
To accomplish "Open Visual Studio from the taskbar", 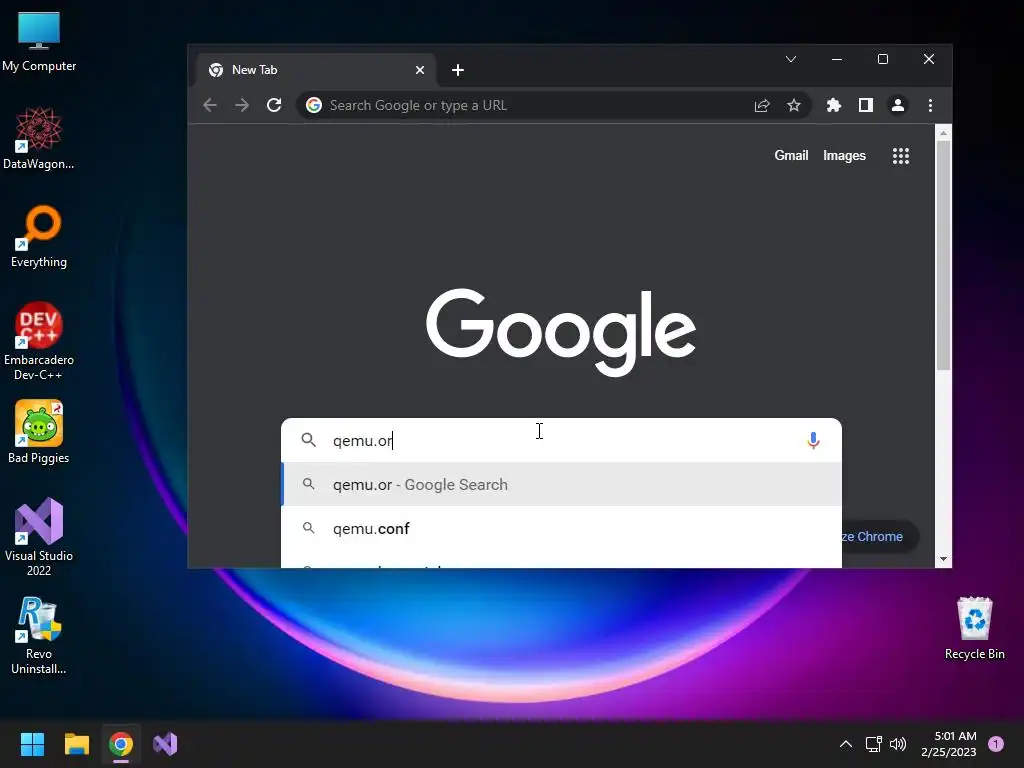I will pos(165,744).
